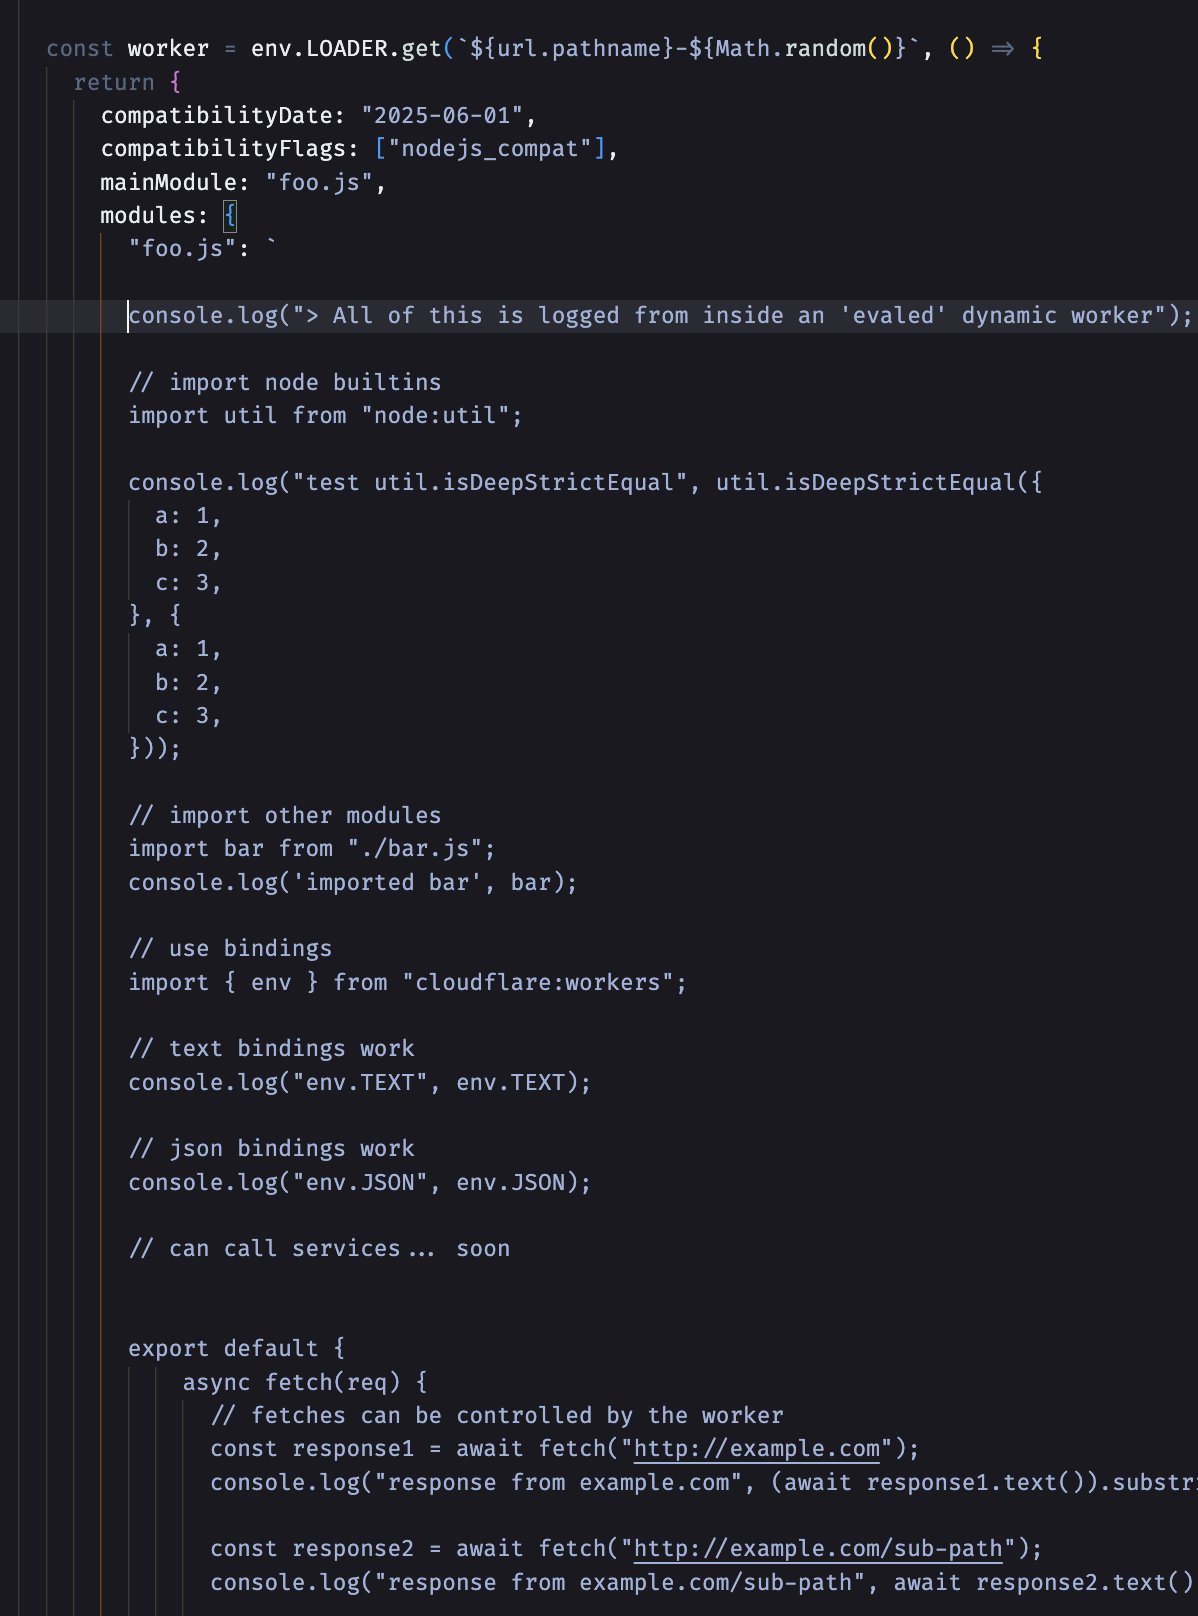Click the "// import node builtins" comment
1198x1616 pixels.
[x=284, y=382]
